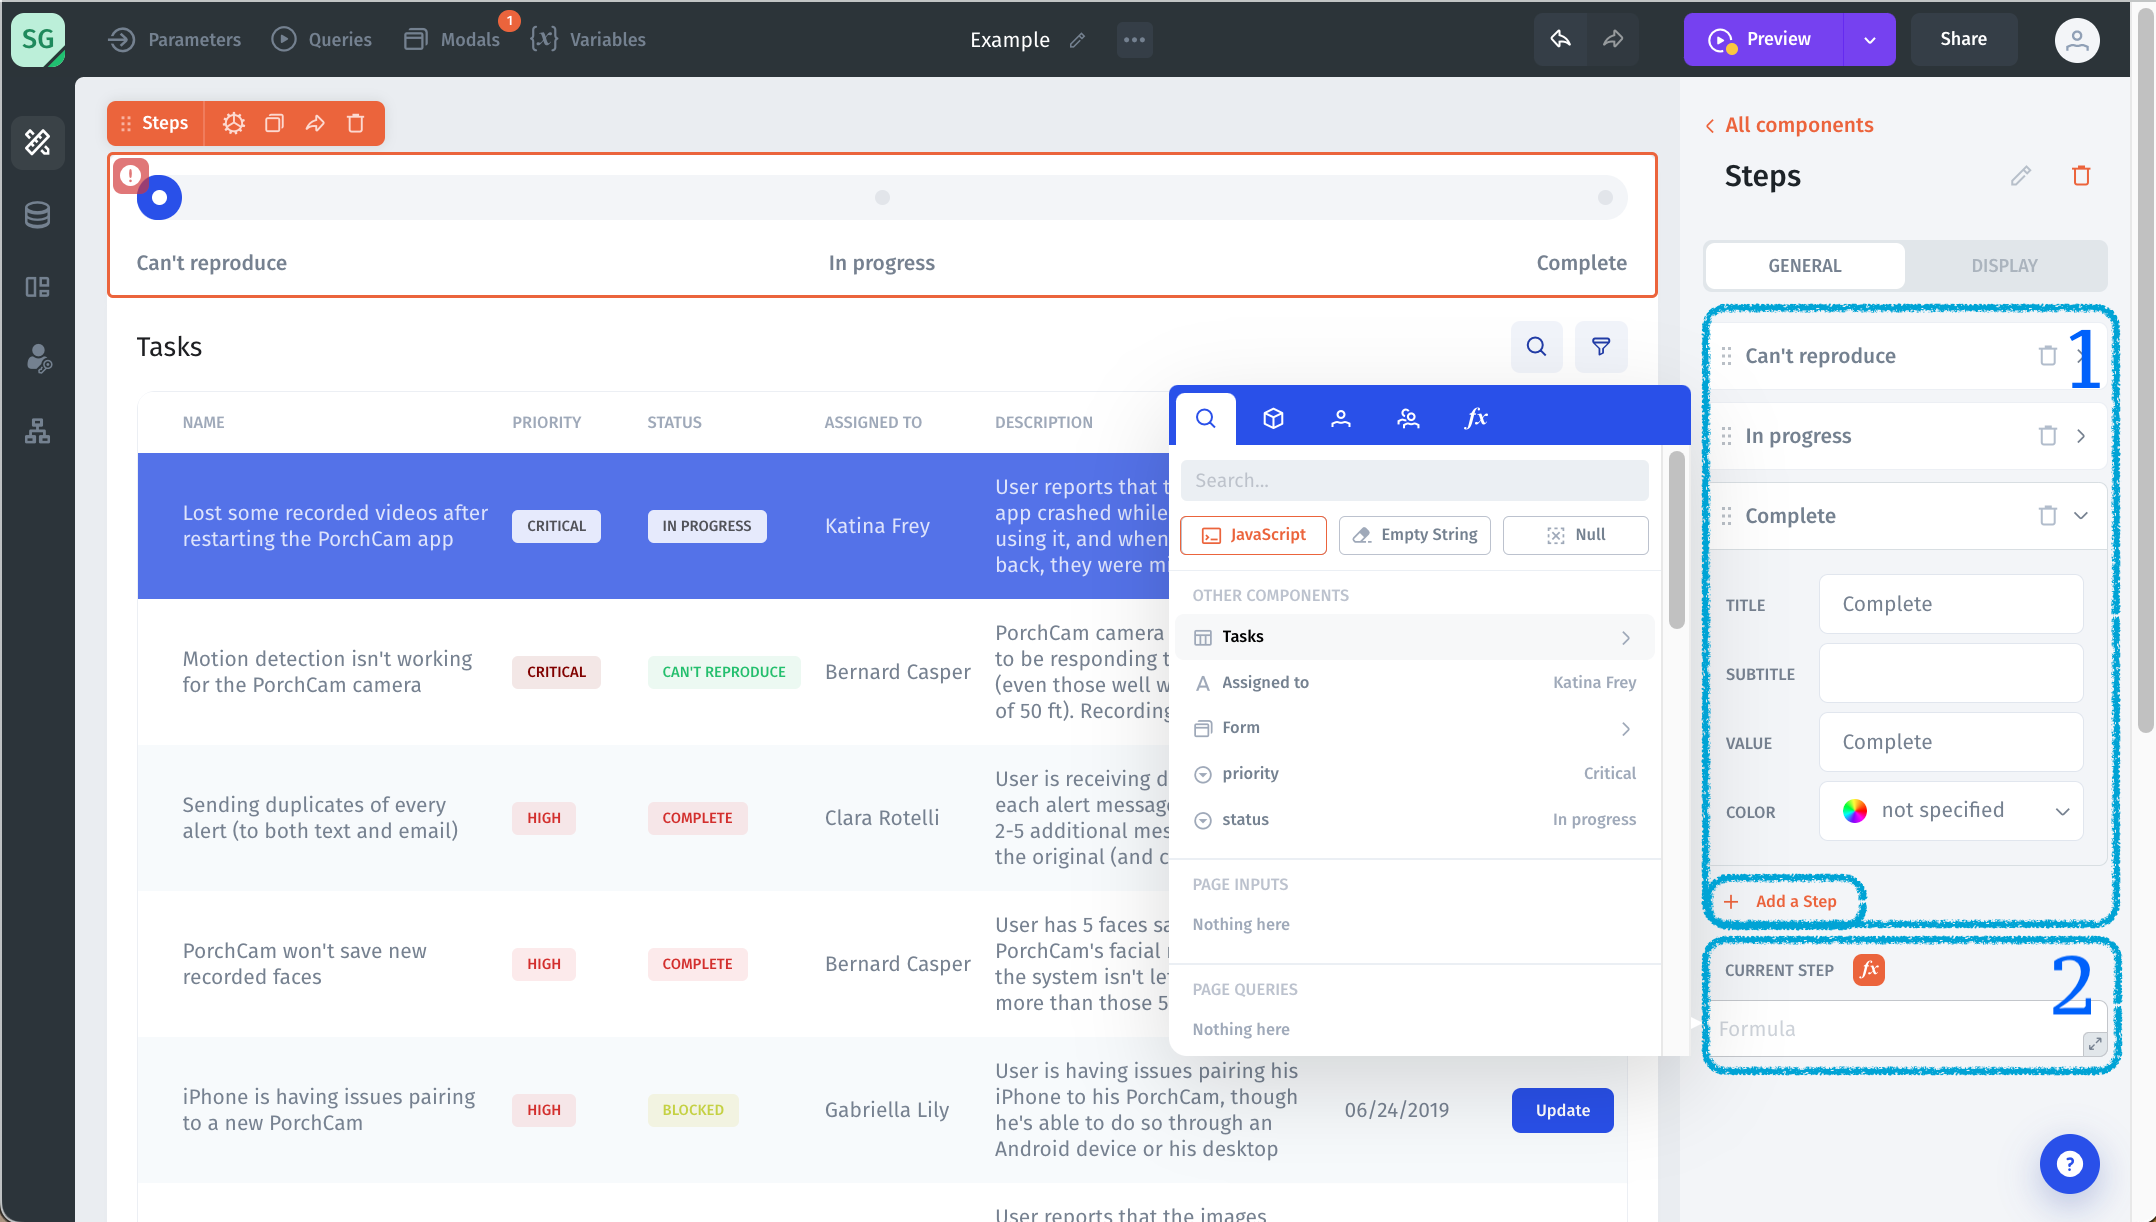
Task: Click the database icon in left sidebar
Action: pos(37,215)
